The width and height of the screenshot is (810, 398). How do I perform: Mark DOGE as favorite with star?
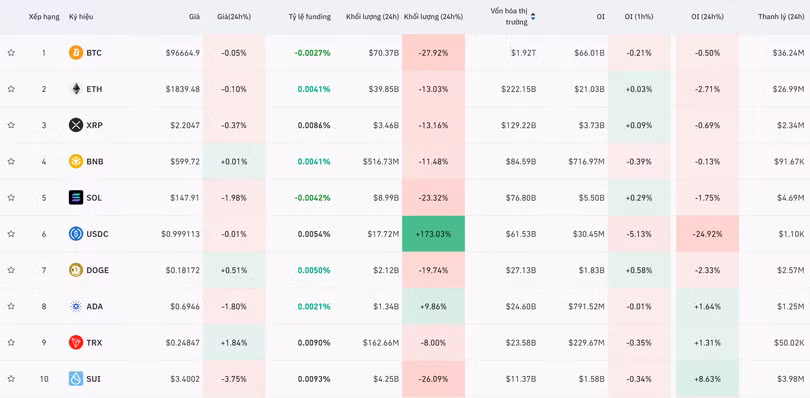pyautogui.click(x=11, y=270)
